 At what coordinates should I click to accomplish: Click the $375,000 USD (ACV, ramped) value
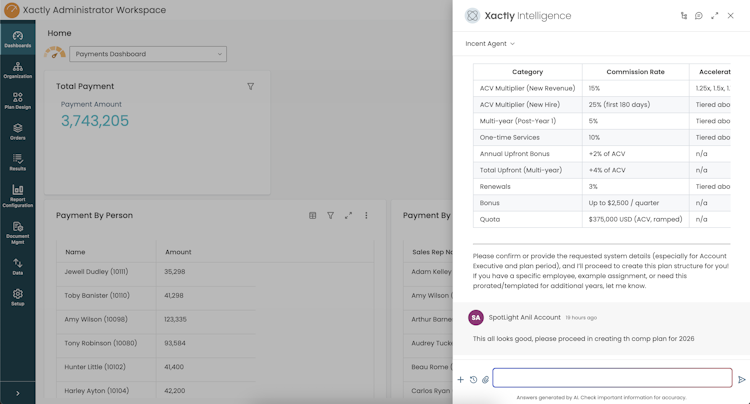635,219
